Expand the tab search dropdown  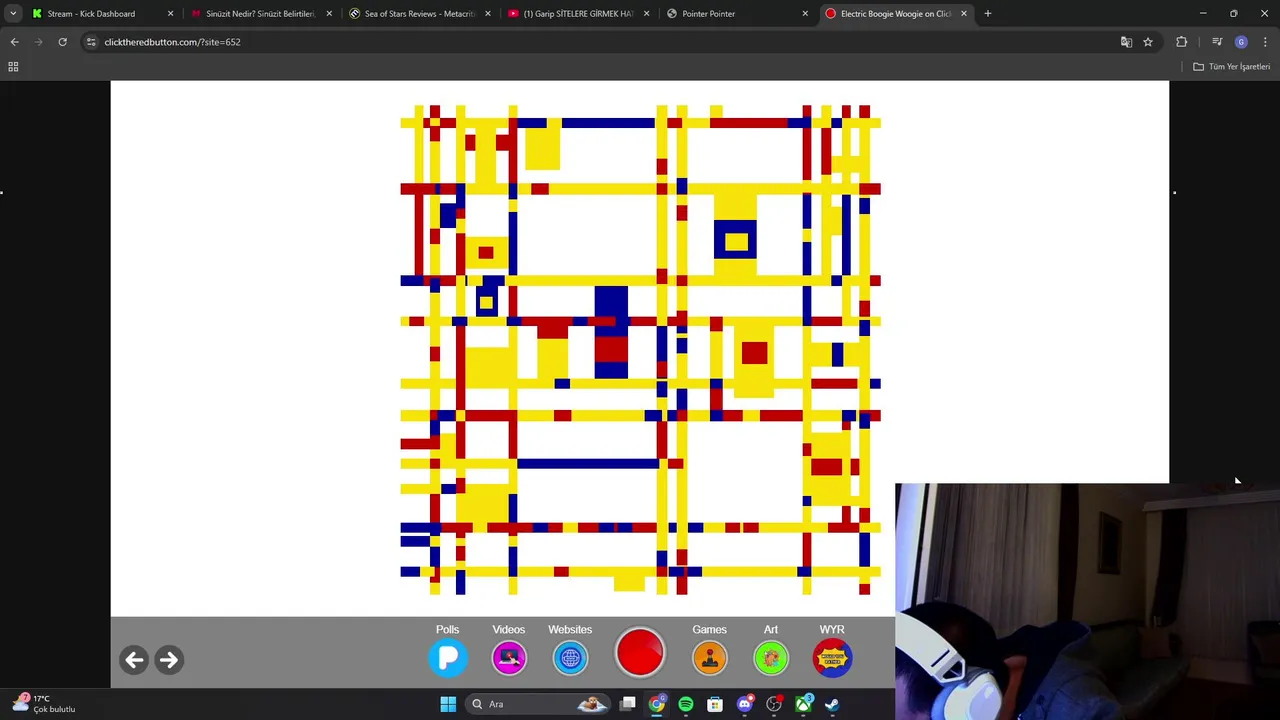(13, 14)
